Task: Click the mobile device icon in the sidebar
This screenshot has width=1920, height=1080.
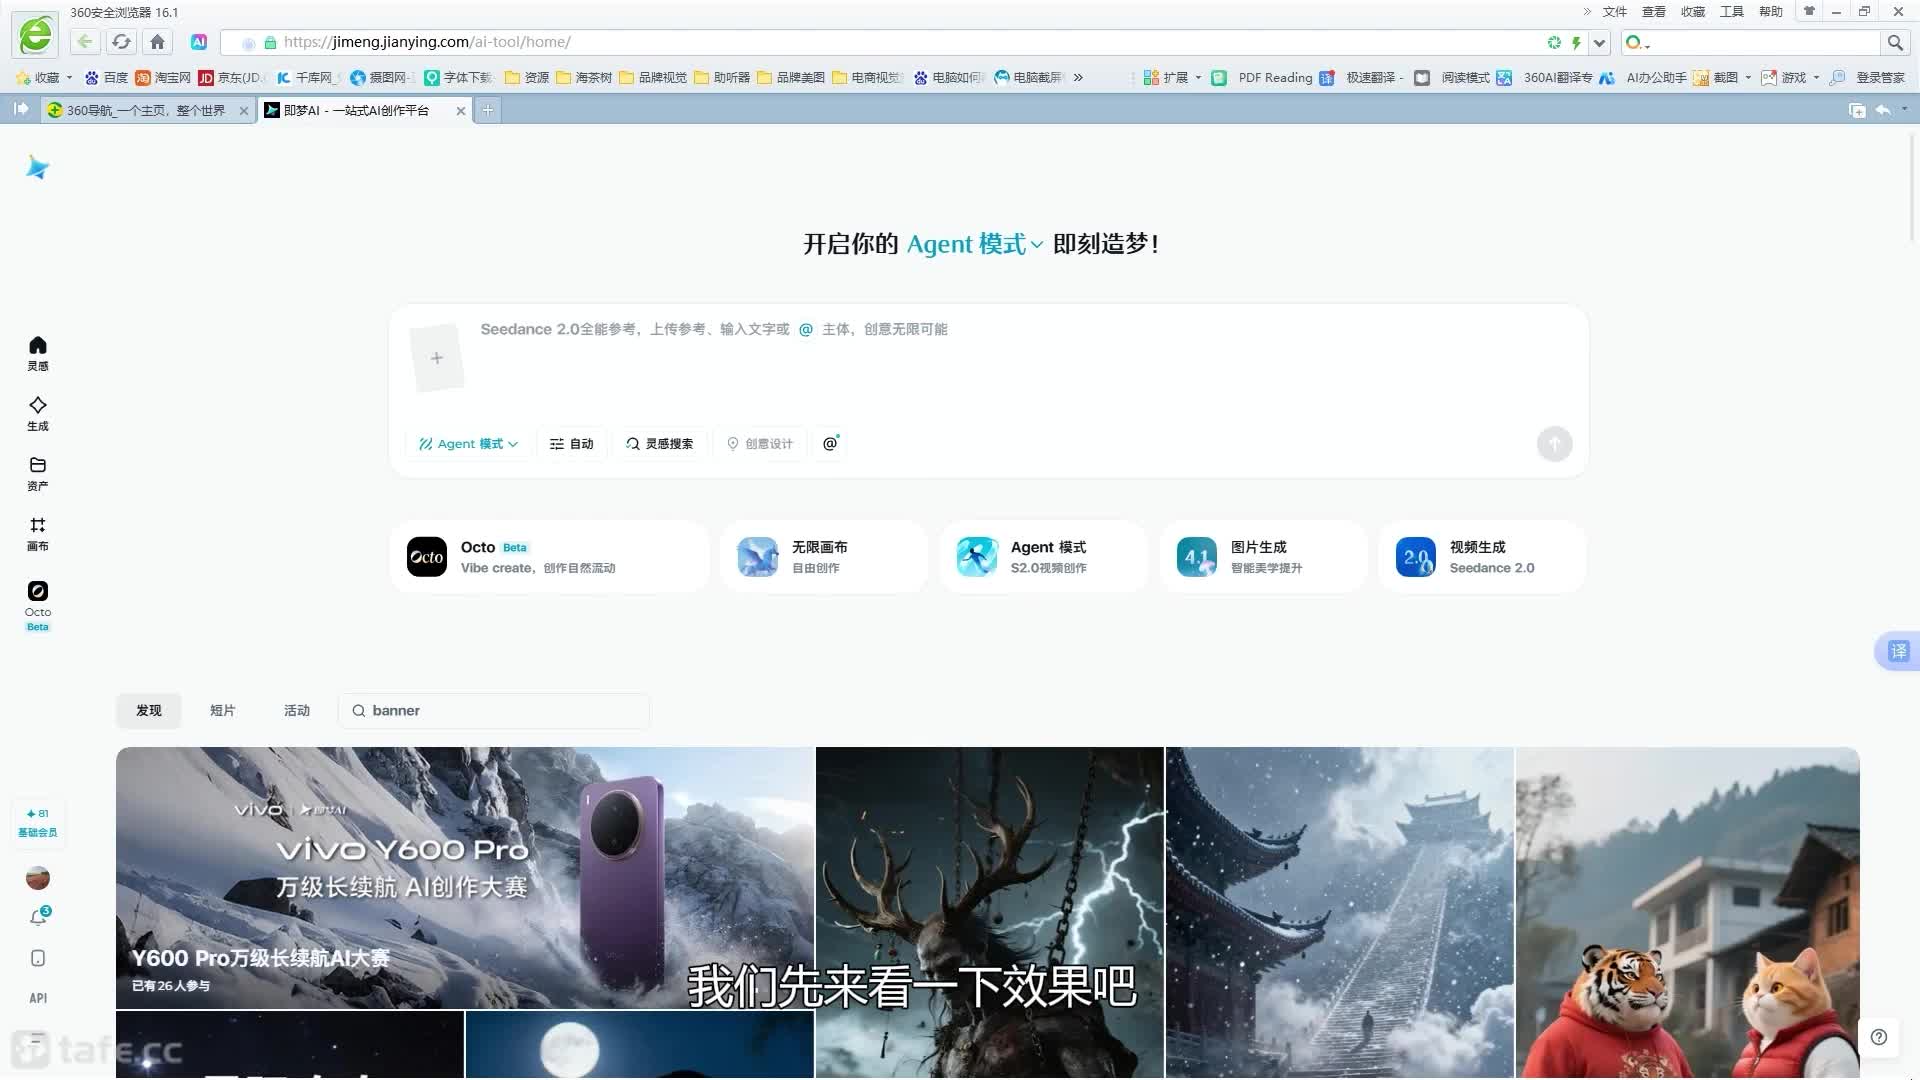Action: click(38, 958)
